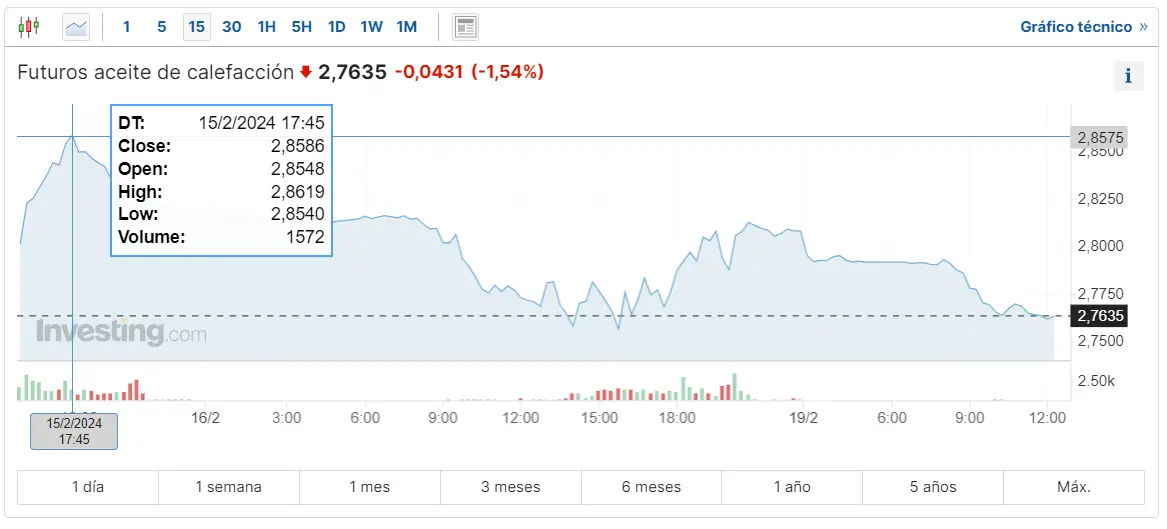
Task: Click the info icon
Action: coord(1128,75)
